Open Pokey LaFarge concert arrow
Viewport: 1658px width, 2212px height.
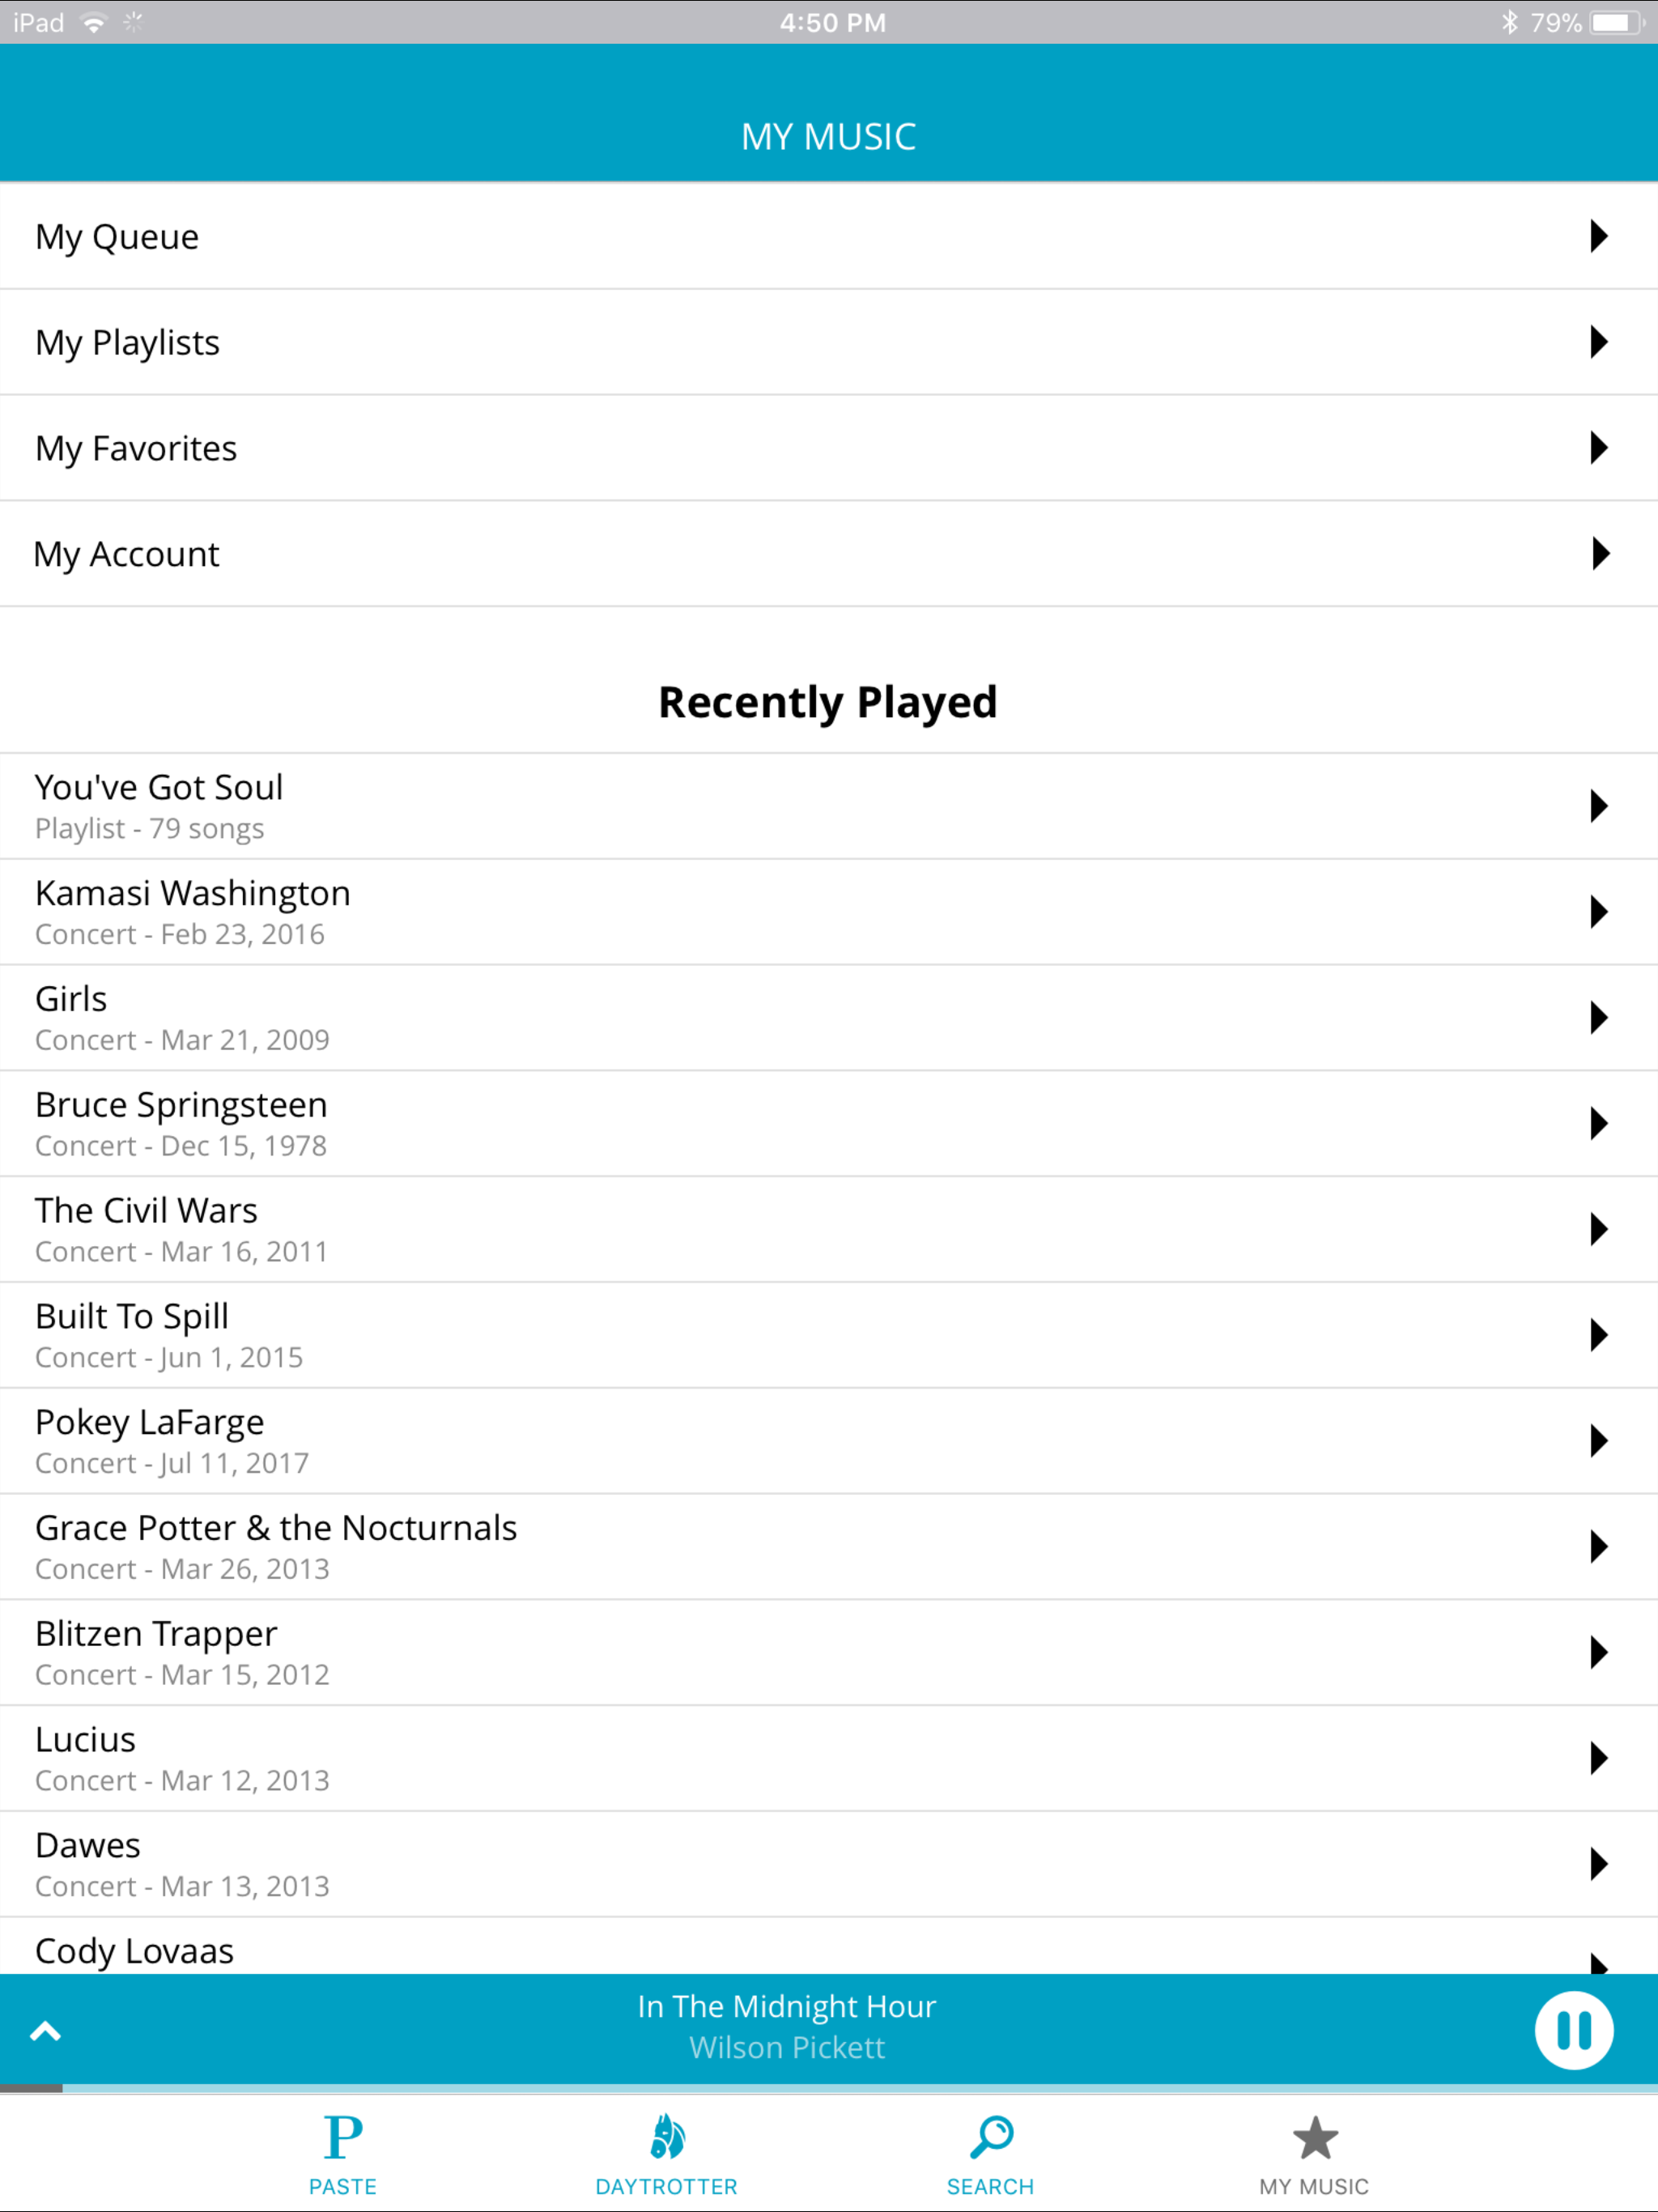coord(1598,1441)
